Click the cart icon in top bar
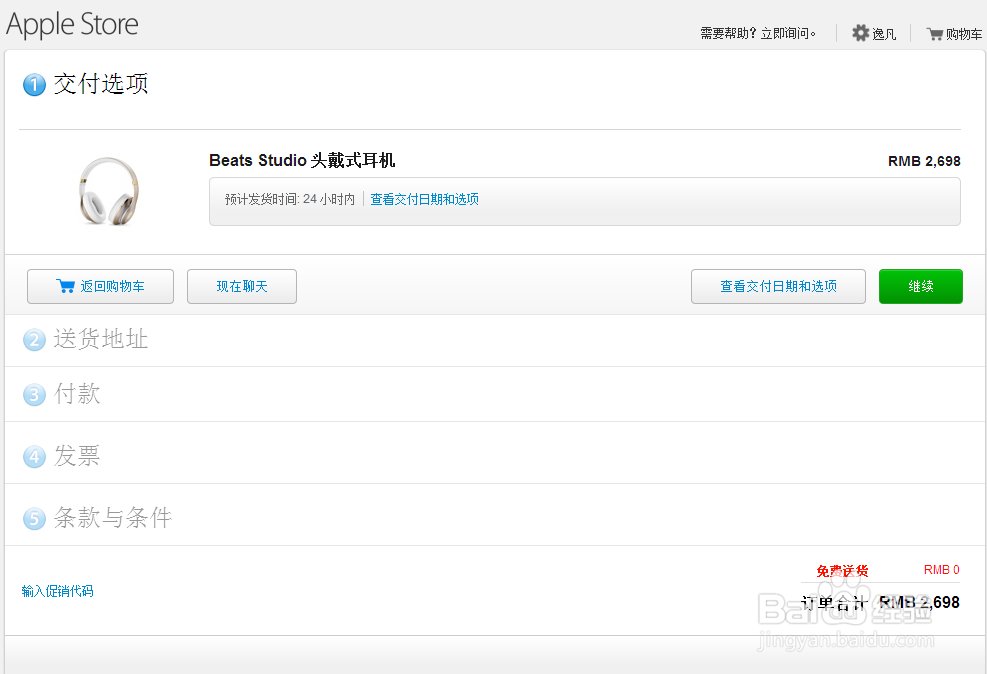 pos(935,34)
